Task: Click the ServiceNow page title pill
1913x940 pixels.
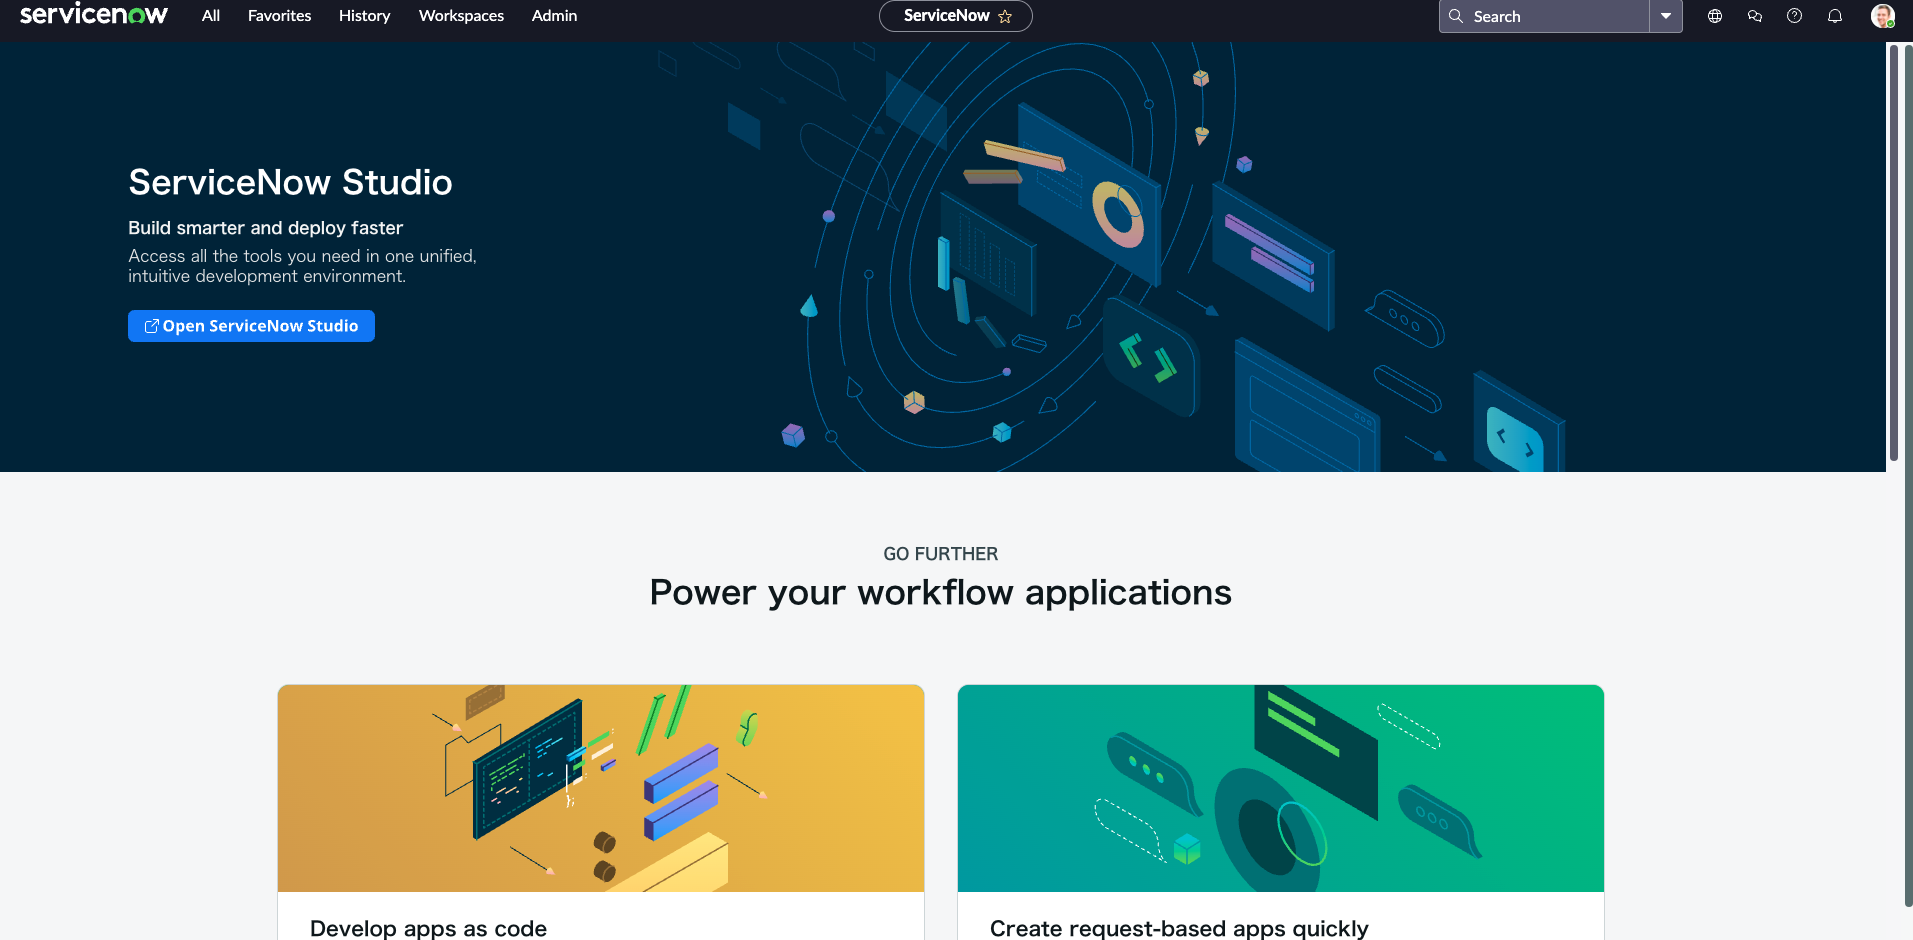Action: coord(955,16)
